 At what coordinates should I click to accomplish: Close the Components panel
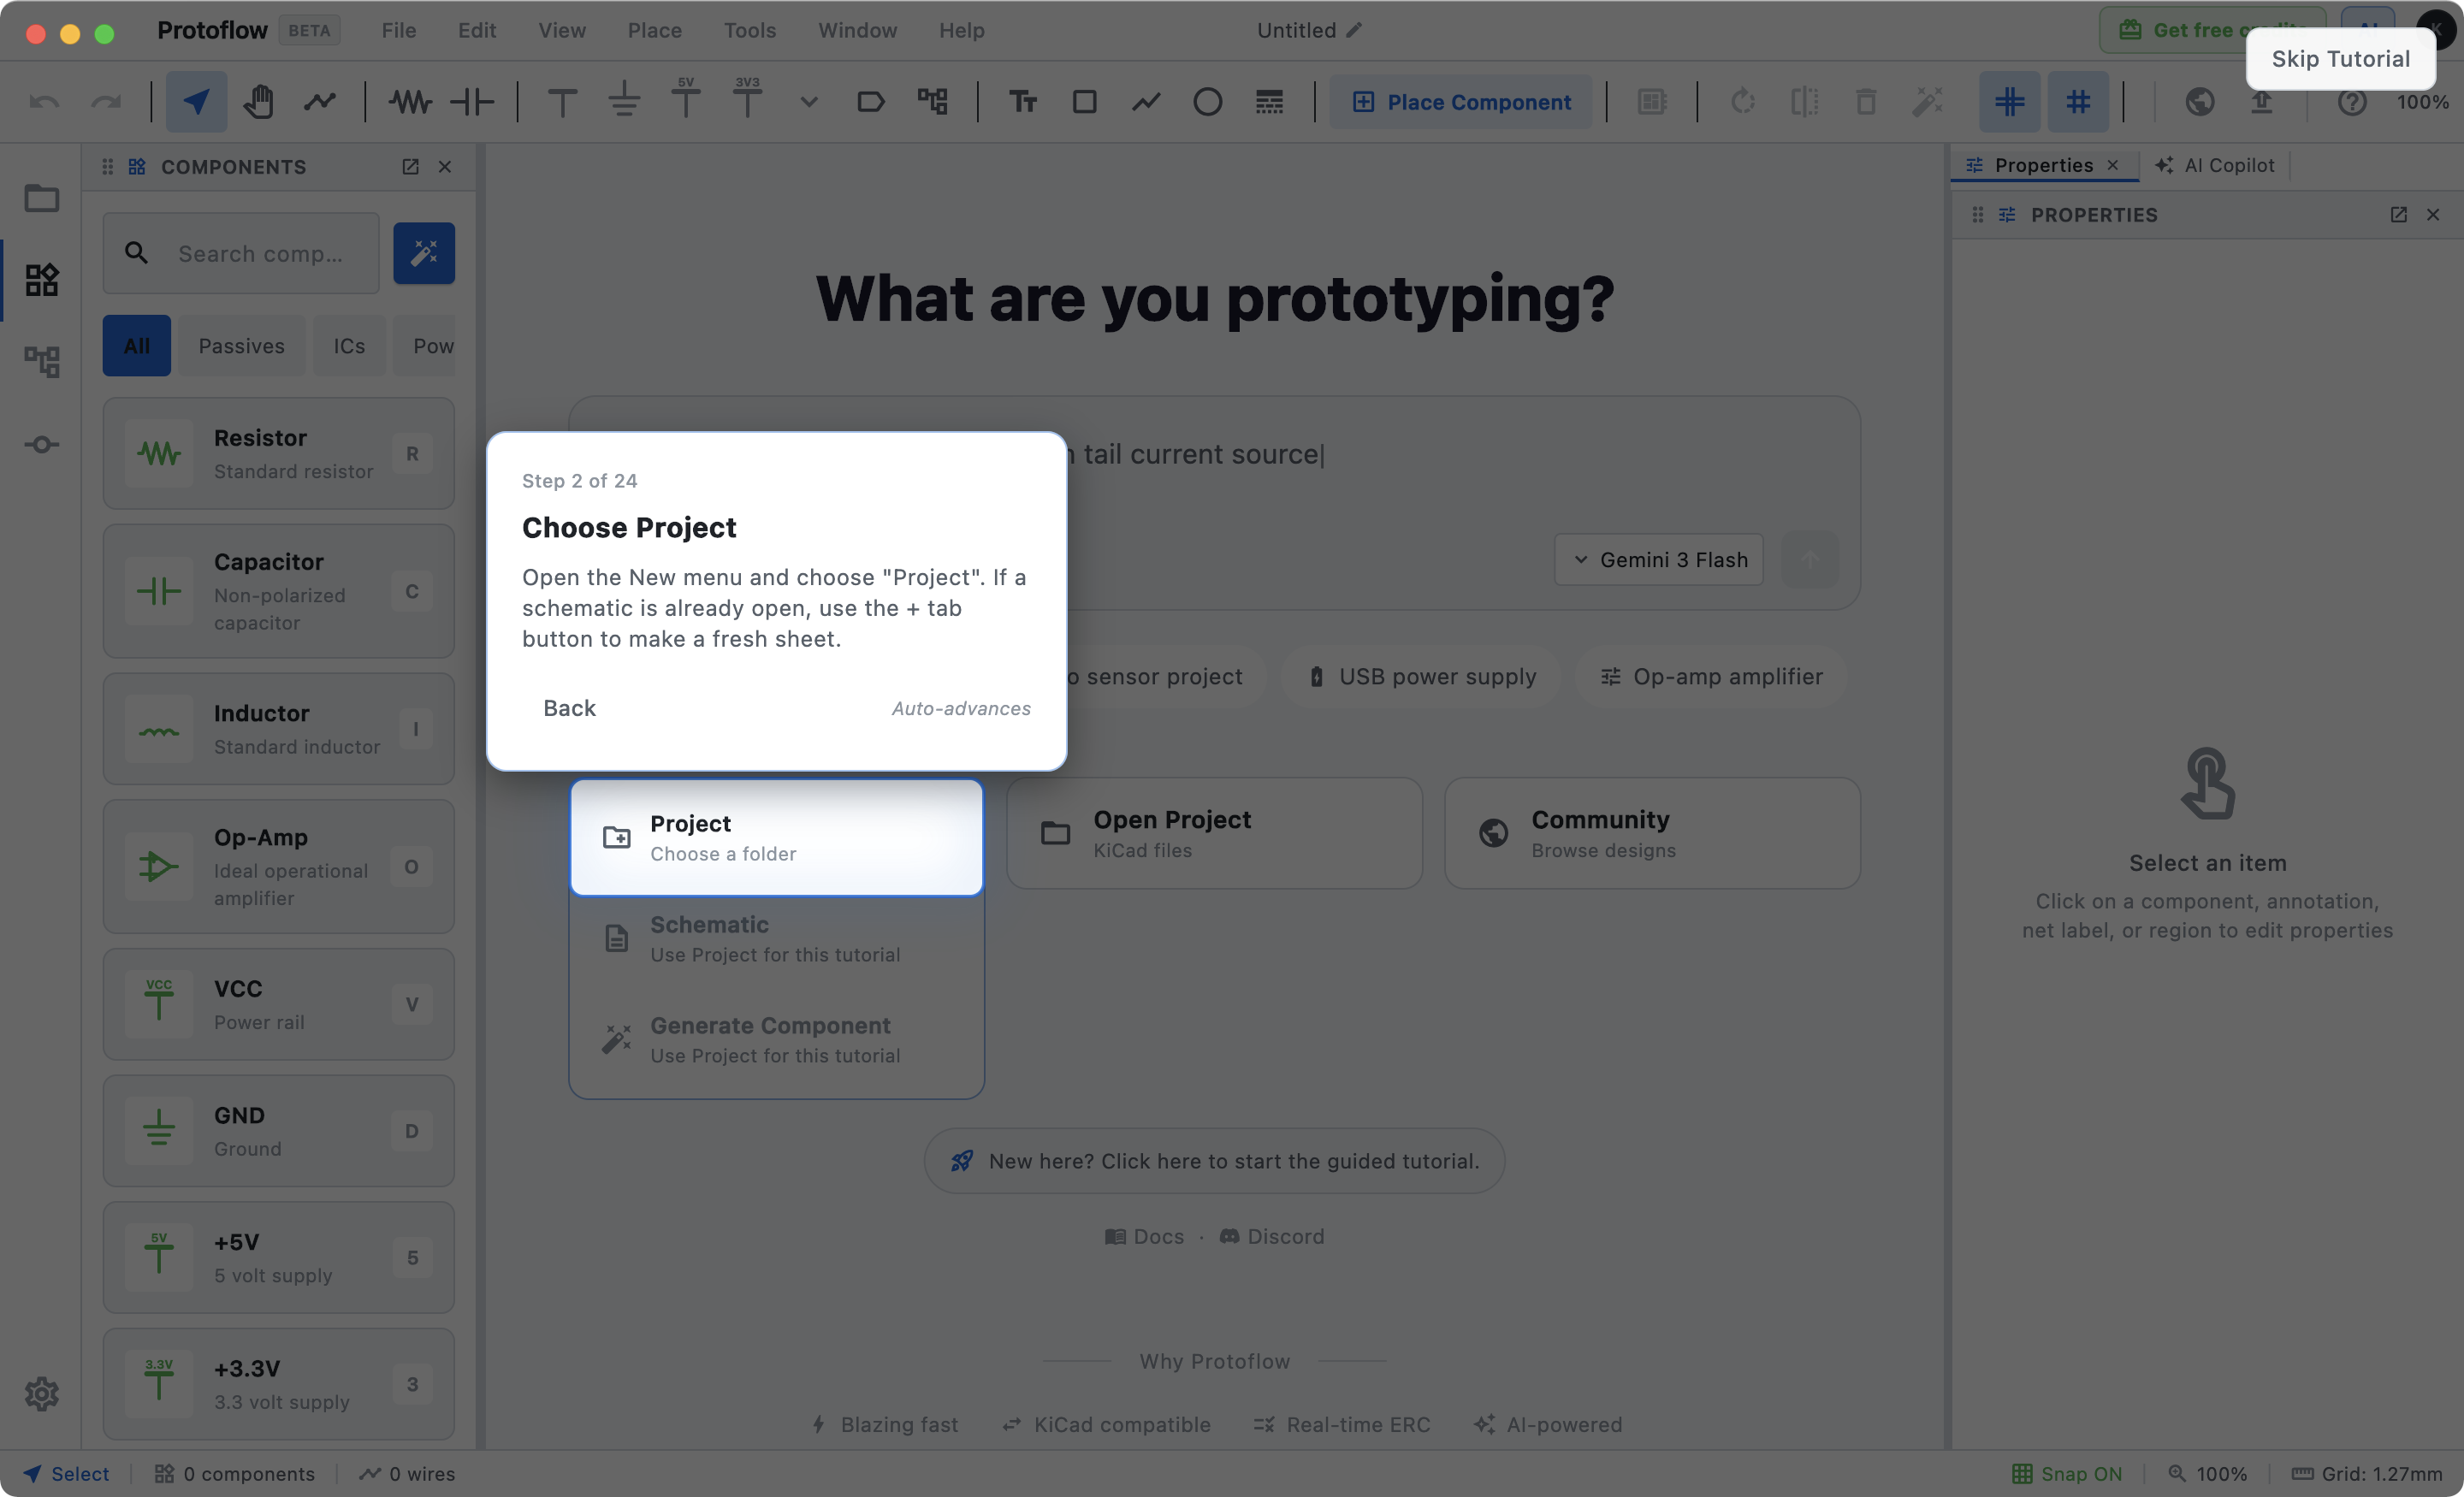(x=445, y=166)
